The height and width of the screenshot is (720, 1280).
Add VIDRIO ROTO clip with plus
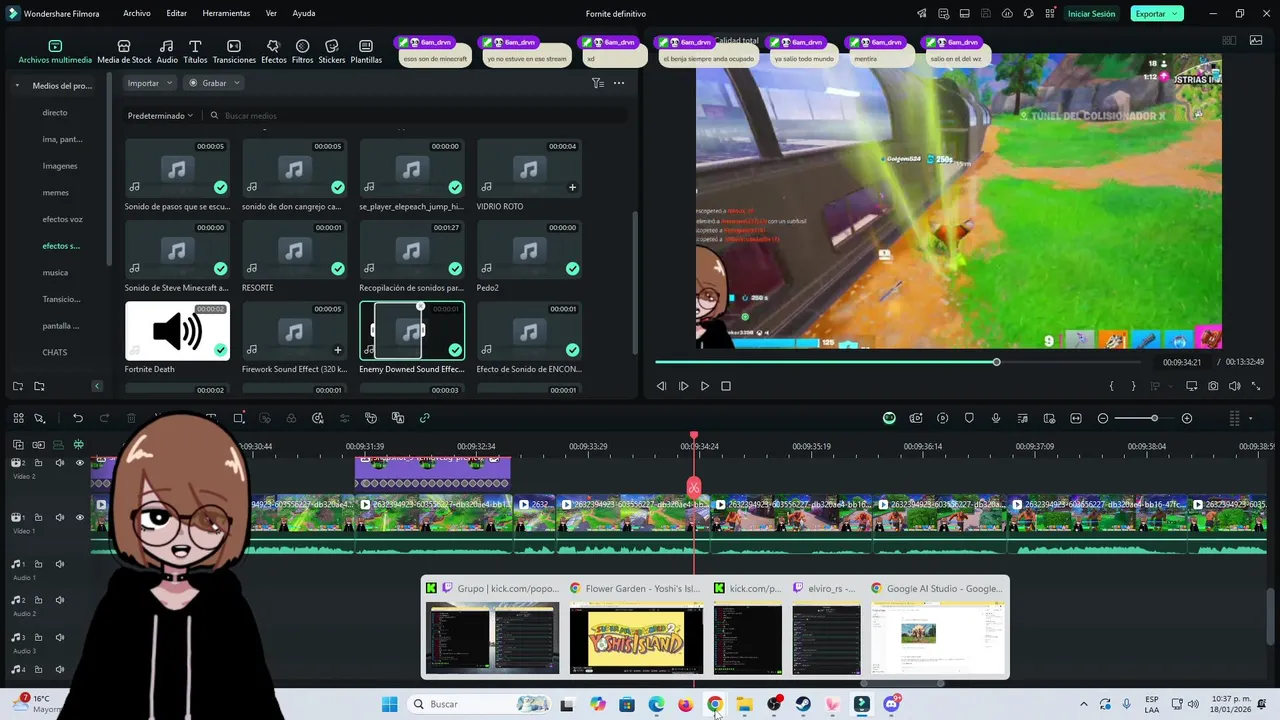572,187
